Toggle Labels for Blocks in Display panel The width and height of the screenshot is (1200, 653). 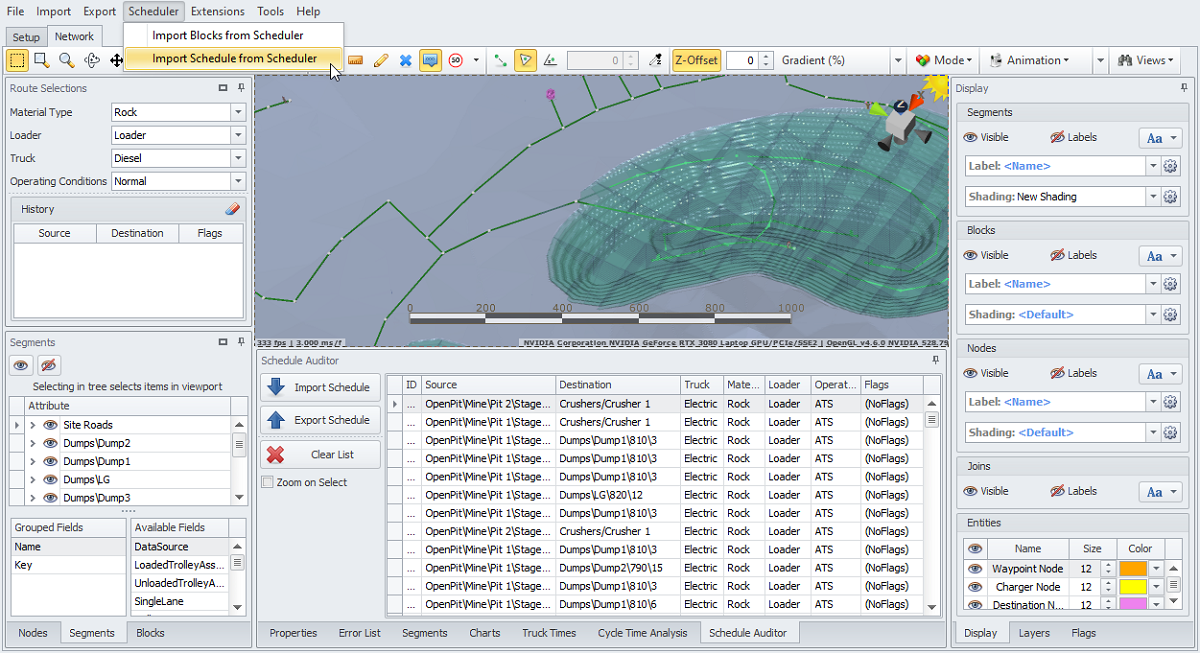[x=1058, y=255]
